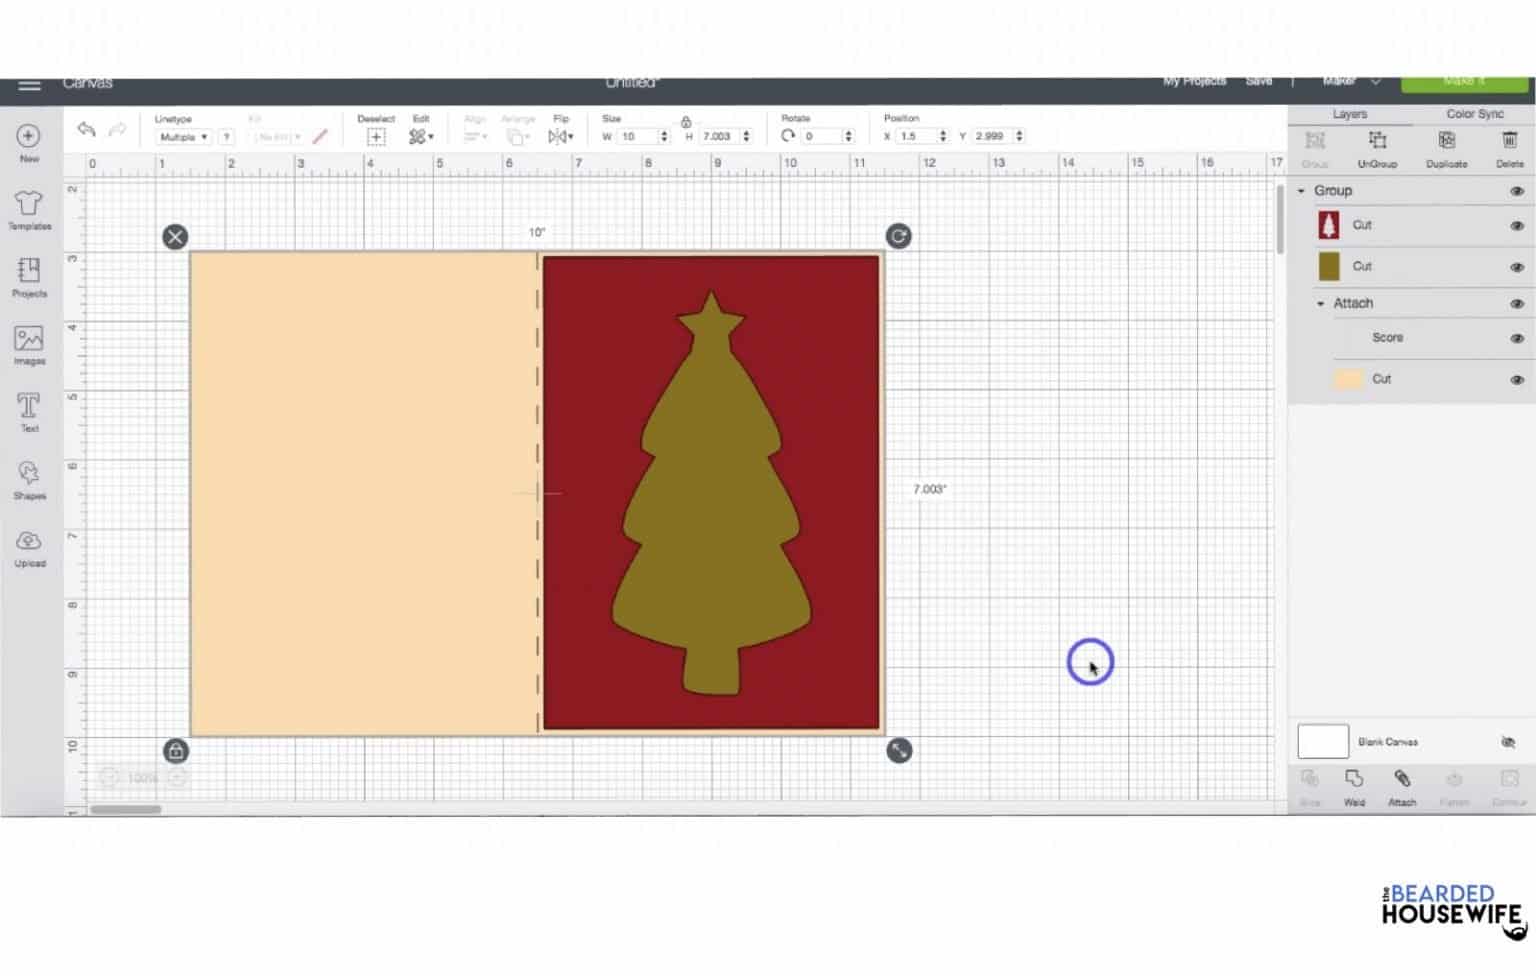Image resolution: width=1536 pixels, height=976 pixels.
Task: Select the Text tool in the sidebar
Action: (28, 411)
